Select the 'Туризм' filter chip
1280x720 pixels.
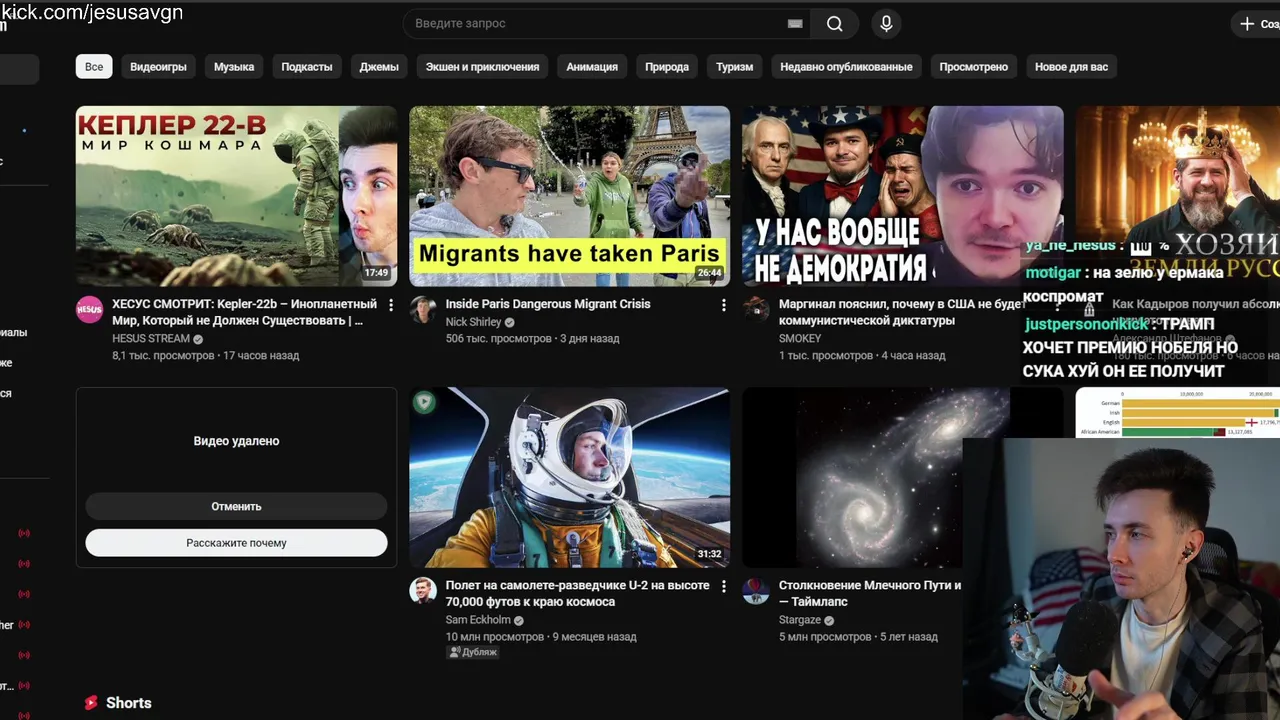[x=734, y=67]
